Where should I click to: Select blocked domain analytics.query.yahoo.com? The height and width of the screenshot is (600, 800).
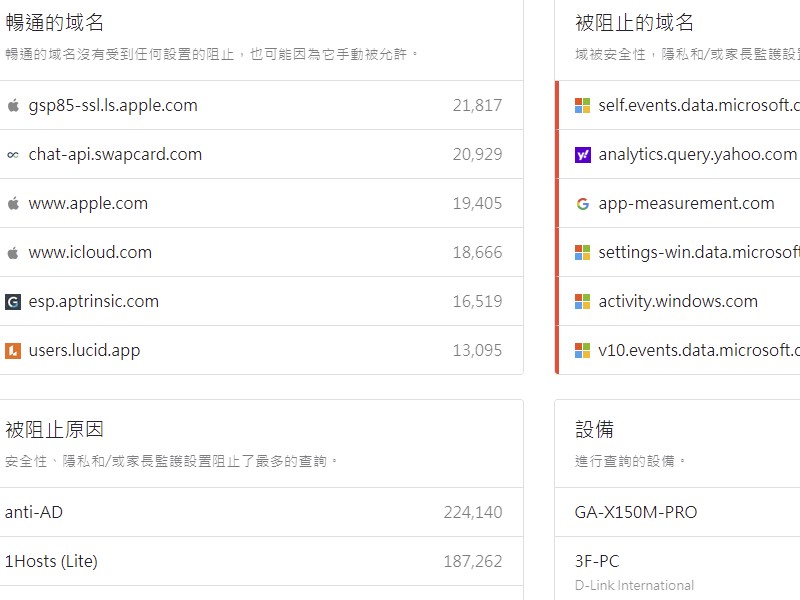(x=697, y=155)
